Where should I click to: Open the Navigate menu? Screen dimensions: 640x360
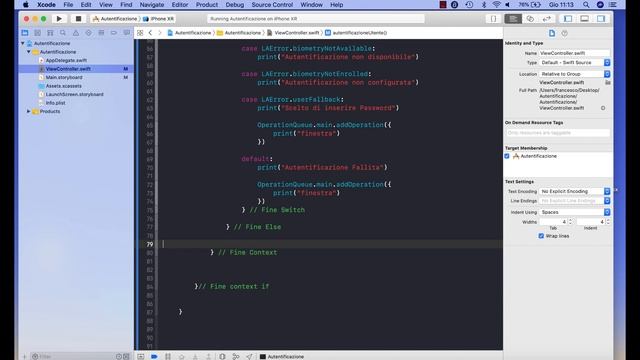click(x=151, y=5)
